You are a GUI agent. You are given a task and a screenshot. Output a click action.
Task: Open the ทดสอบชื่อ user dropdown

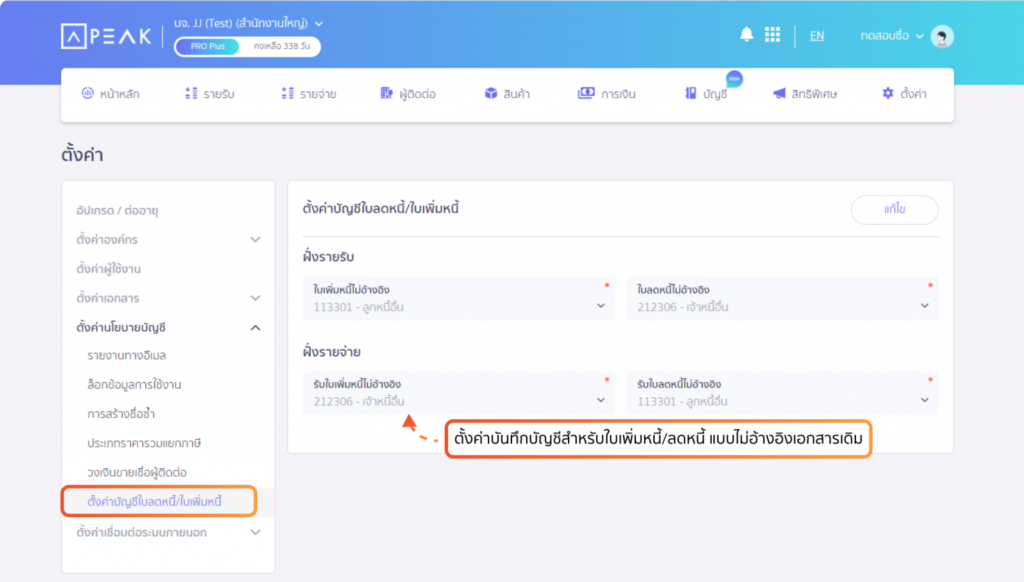coord(891,36)
